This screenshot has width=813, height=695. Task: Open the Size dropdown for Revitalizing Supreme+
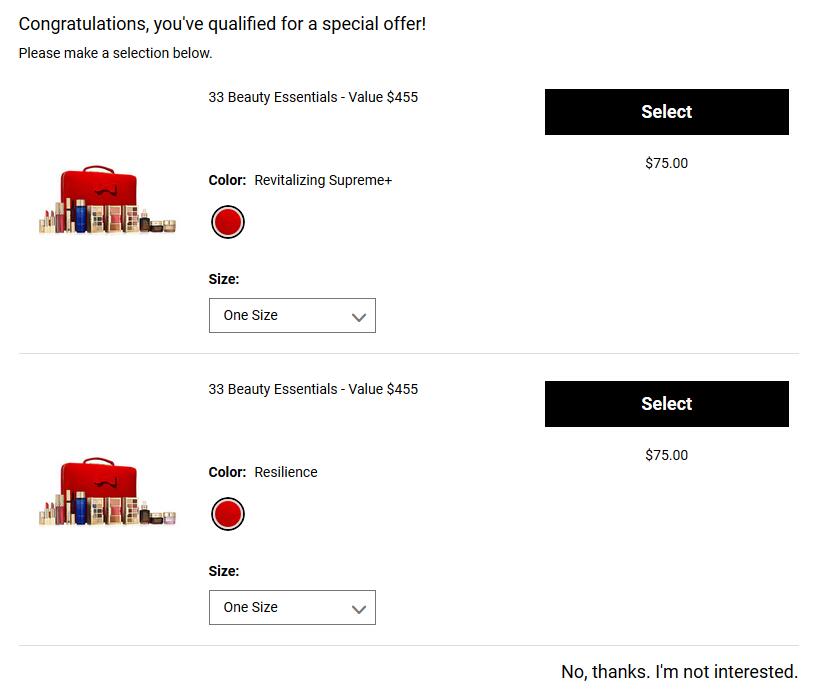pyautogui.click(x=292, y=315)
